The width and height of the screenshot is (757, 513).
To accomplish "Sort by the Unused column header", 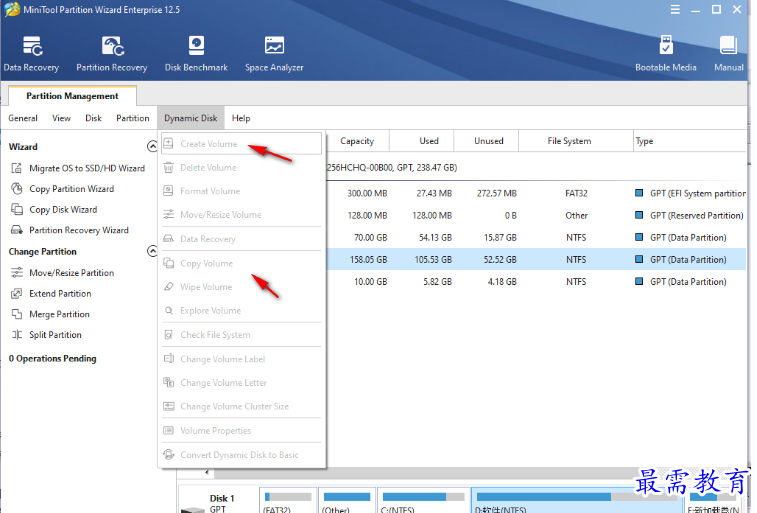I will coord(486,141).
